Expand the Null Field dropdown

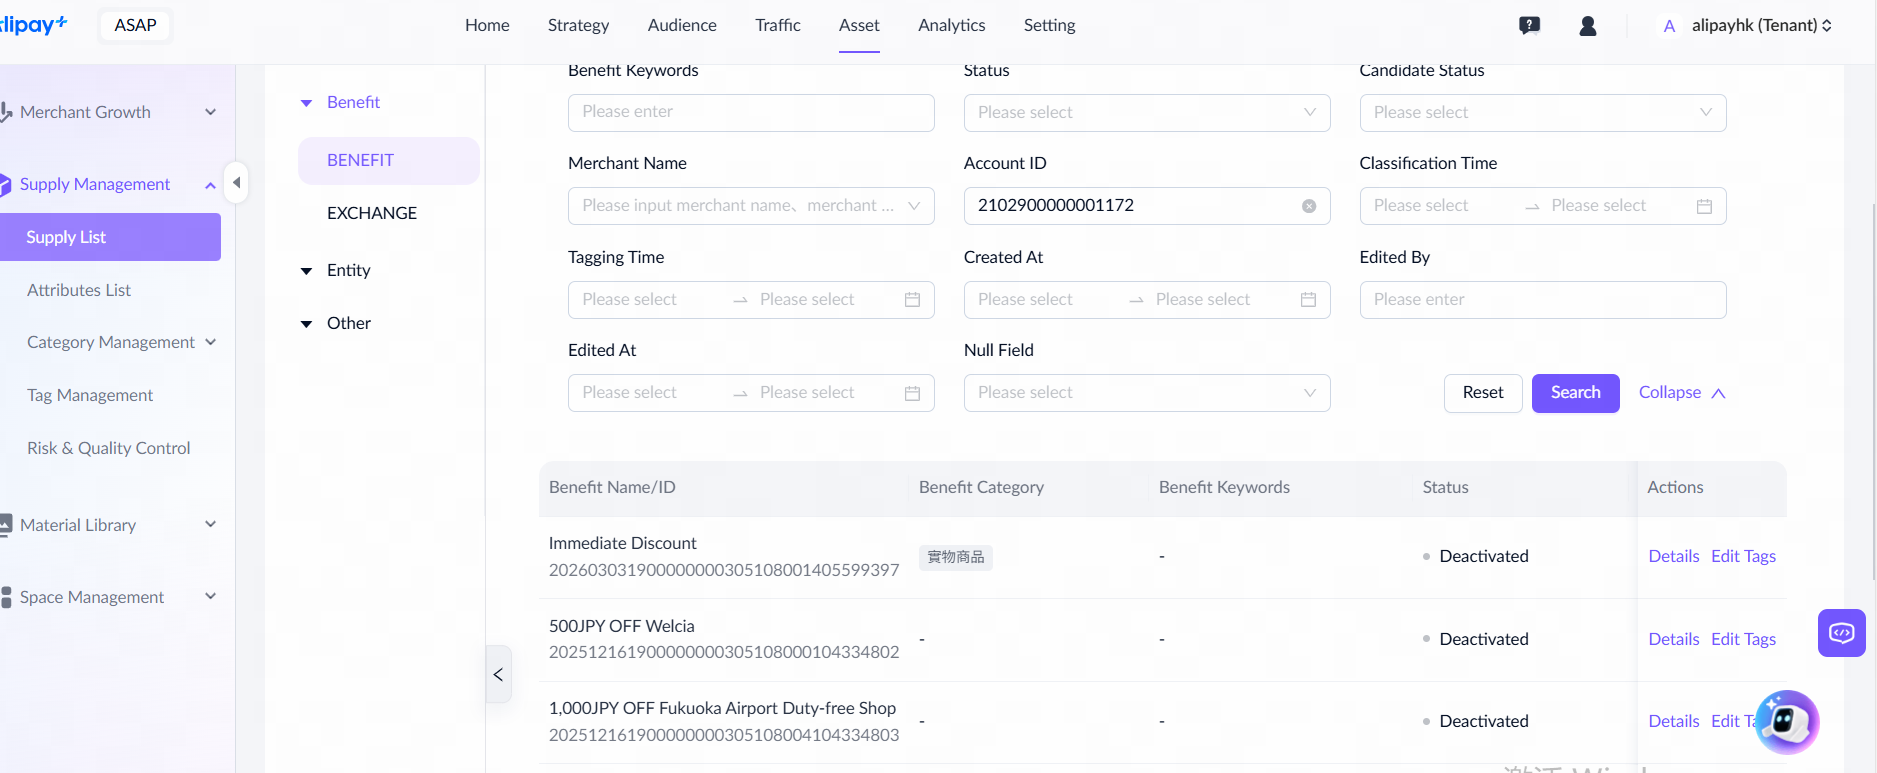(1146, 393)
